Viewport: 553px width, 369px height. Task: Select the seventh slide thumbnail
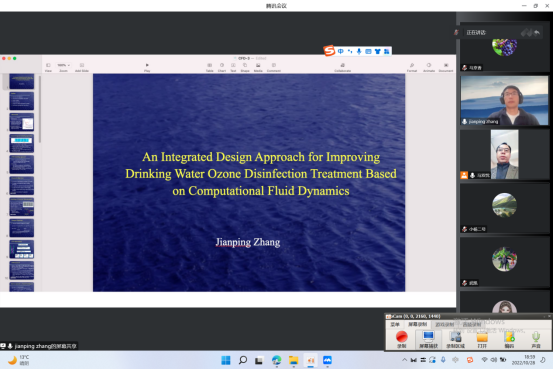point(22,207)
